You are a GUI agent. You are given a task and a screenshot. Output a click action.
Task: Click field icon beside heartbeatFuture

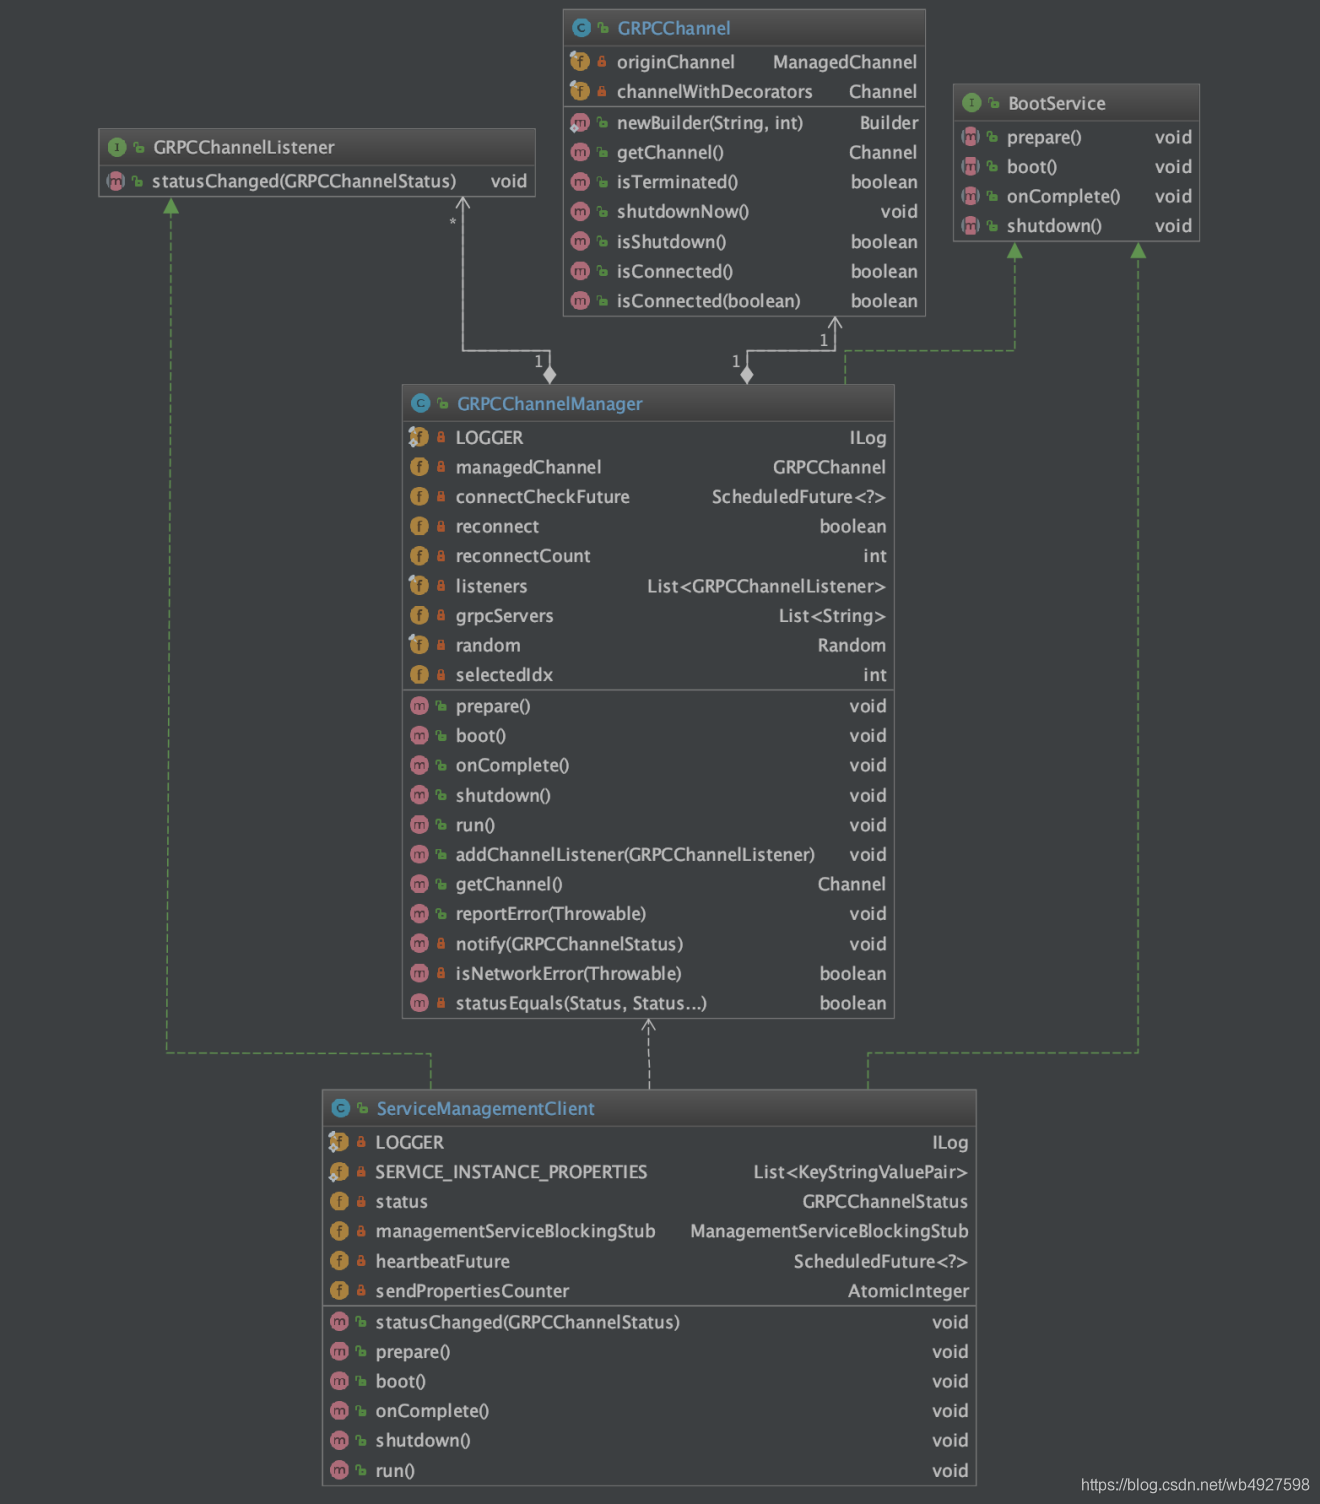[x=339, y=1261]
